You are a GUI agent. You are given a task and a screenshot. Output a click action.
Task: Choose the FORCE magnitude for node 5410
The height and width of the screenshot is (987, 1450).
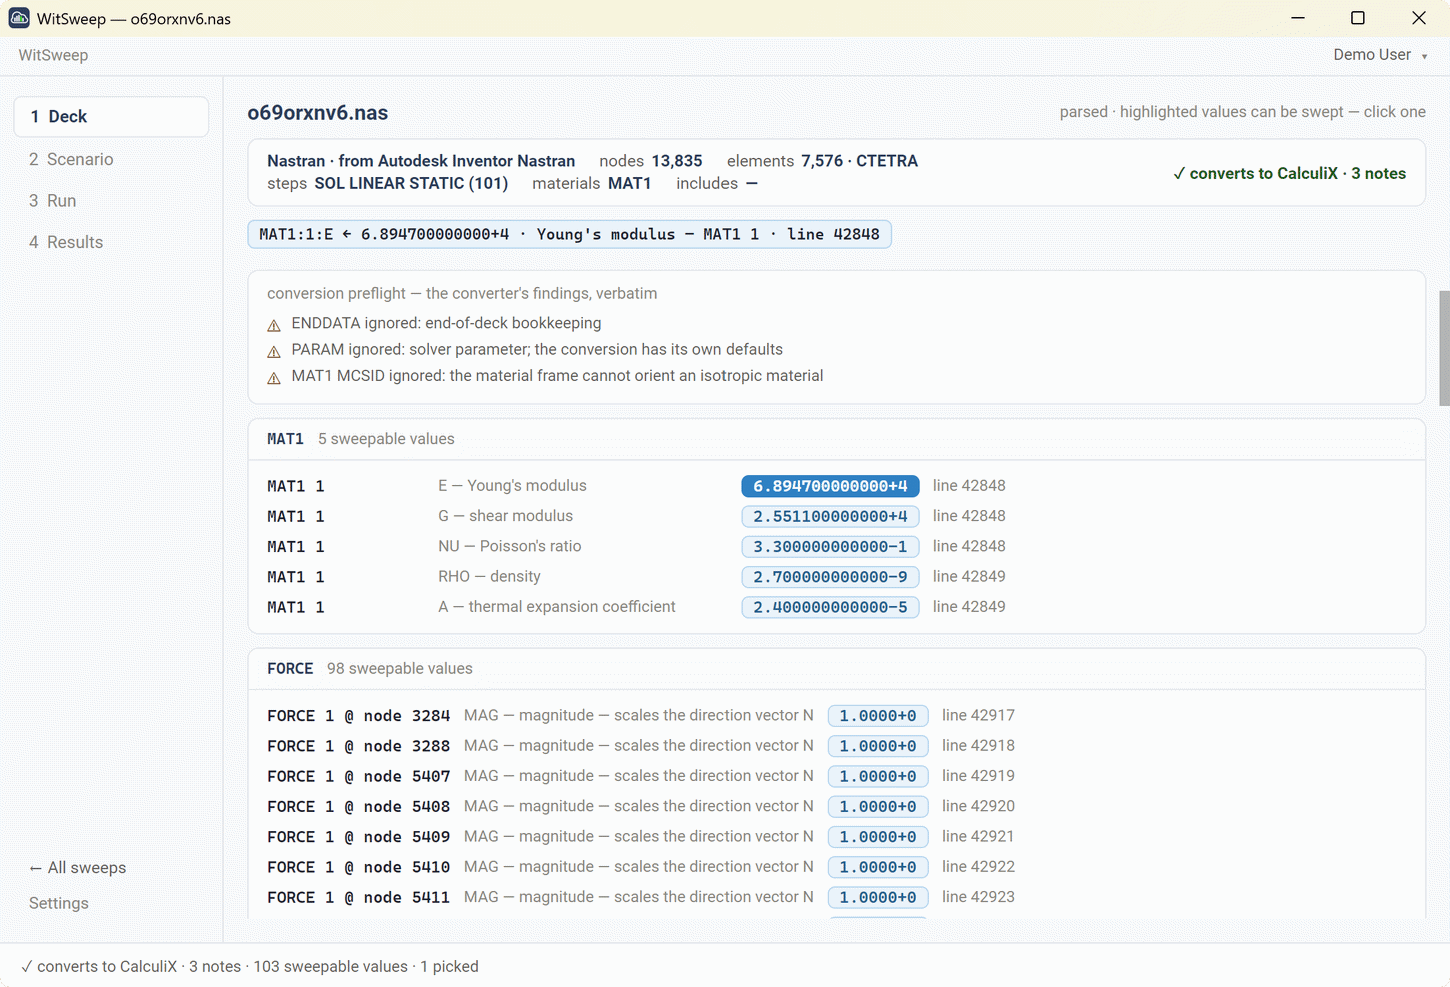(x=878, y=867)
